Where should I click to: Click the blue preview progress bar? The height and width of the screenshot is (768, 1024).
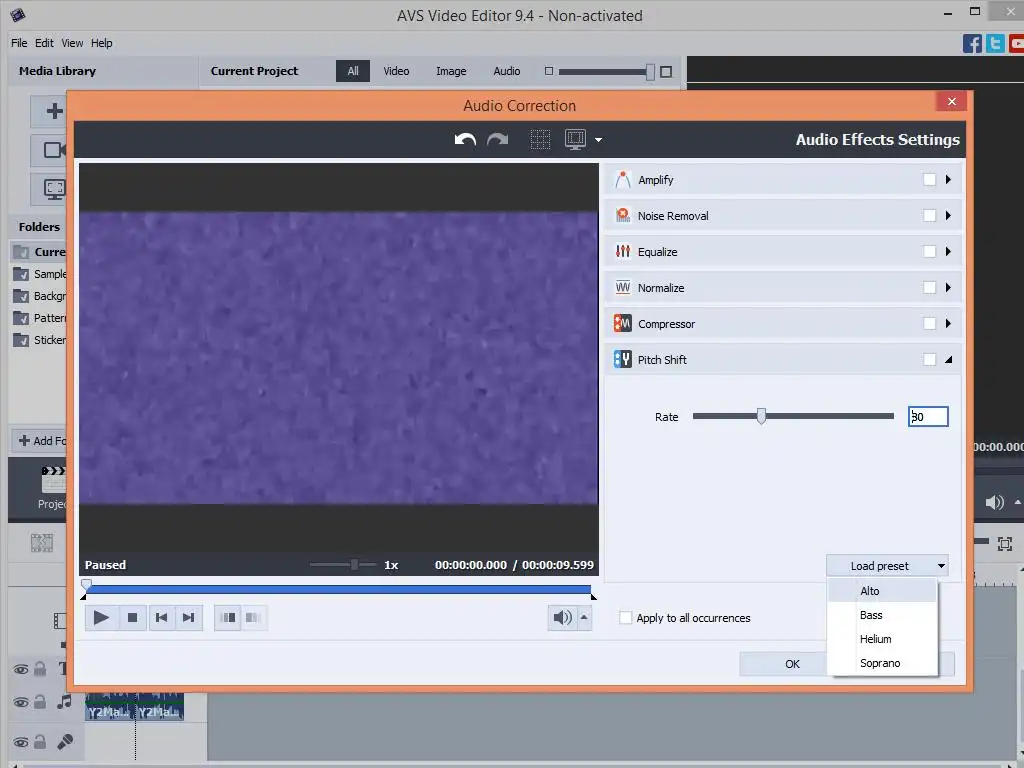(x=338, y=590)
